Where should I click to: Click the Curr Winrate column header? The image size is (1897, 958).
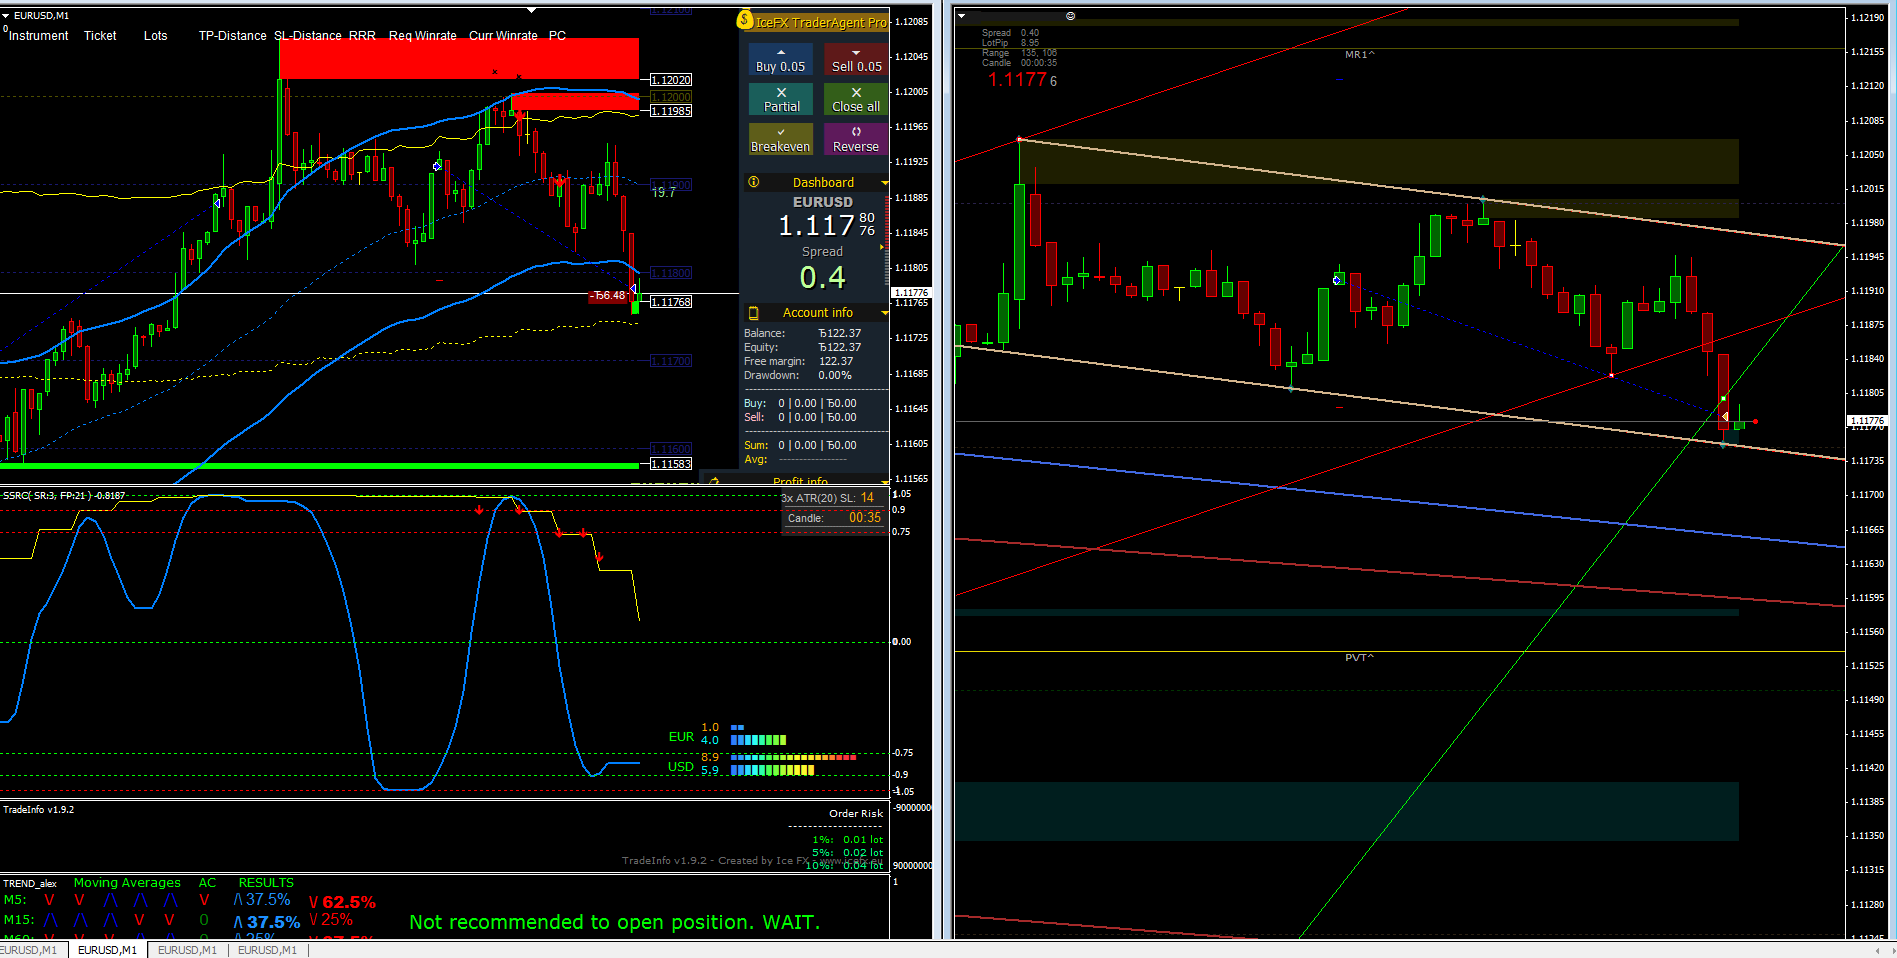(x=504, y=36)
